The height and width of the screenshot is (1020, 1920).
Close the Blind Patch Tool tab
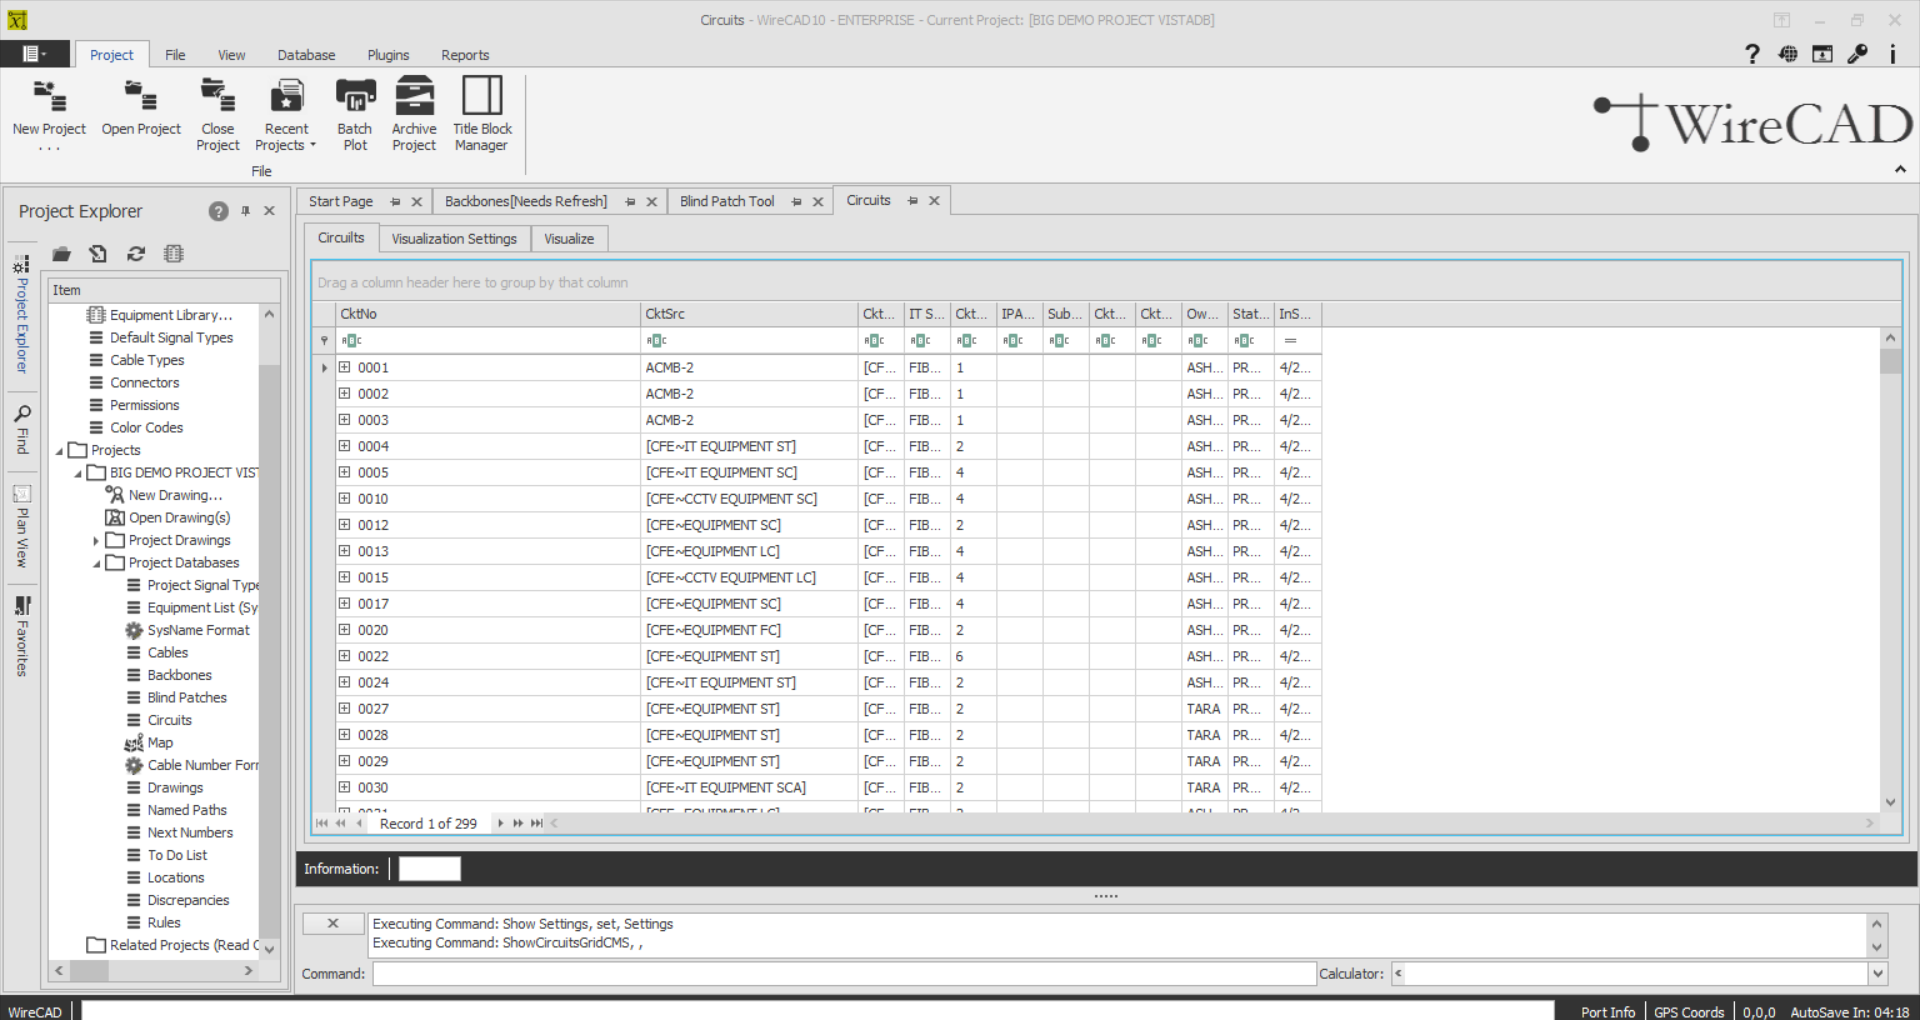818,202
